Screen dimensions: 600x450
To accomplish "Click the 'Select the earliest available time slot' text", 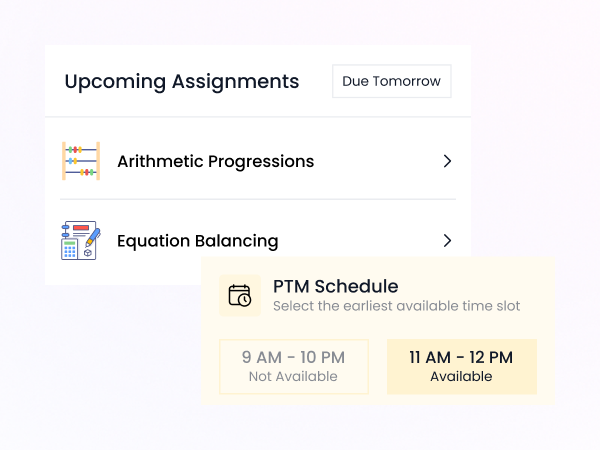I will click(x=396, y=306).
